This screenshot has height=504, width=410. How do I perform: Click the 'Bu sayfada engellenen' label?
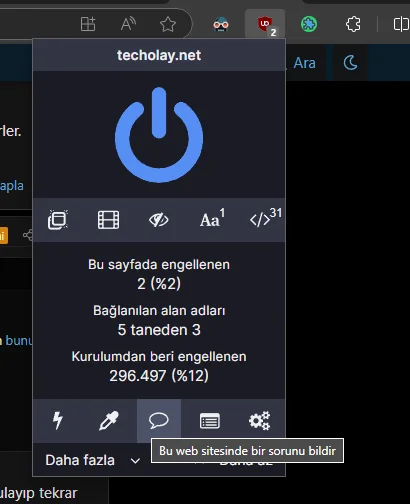tap(159, 265)
